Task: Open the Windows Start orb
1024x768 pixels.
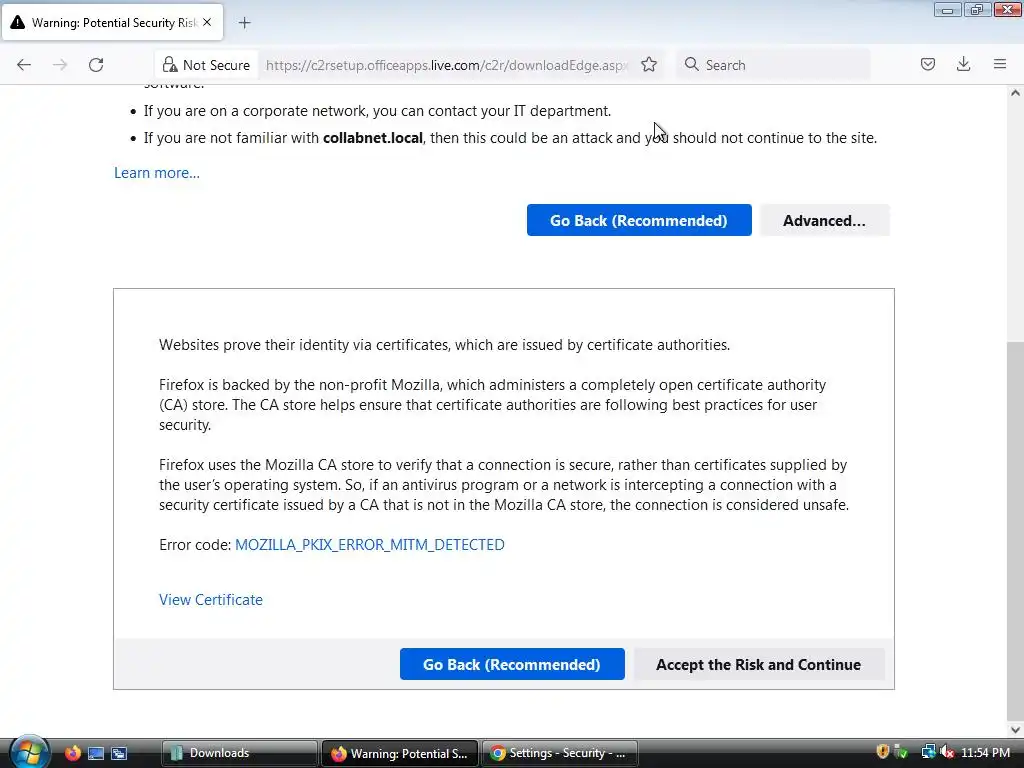Action: [27, 752]
